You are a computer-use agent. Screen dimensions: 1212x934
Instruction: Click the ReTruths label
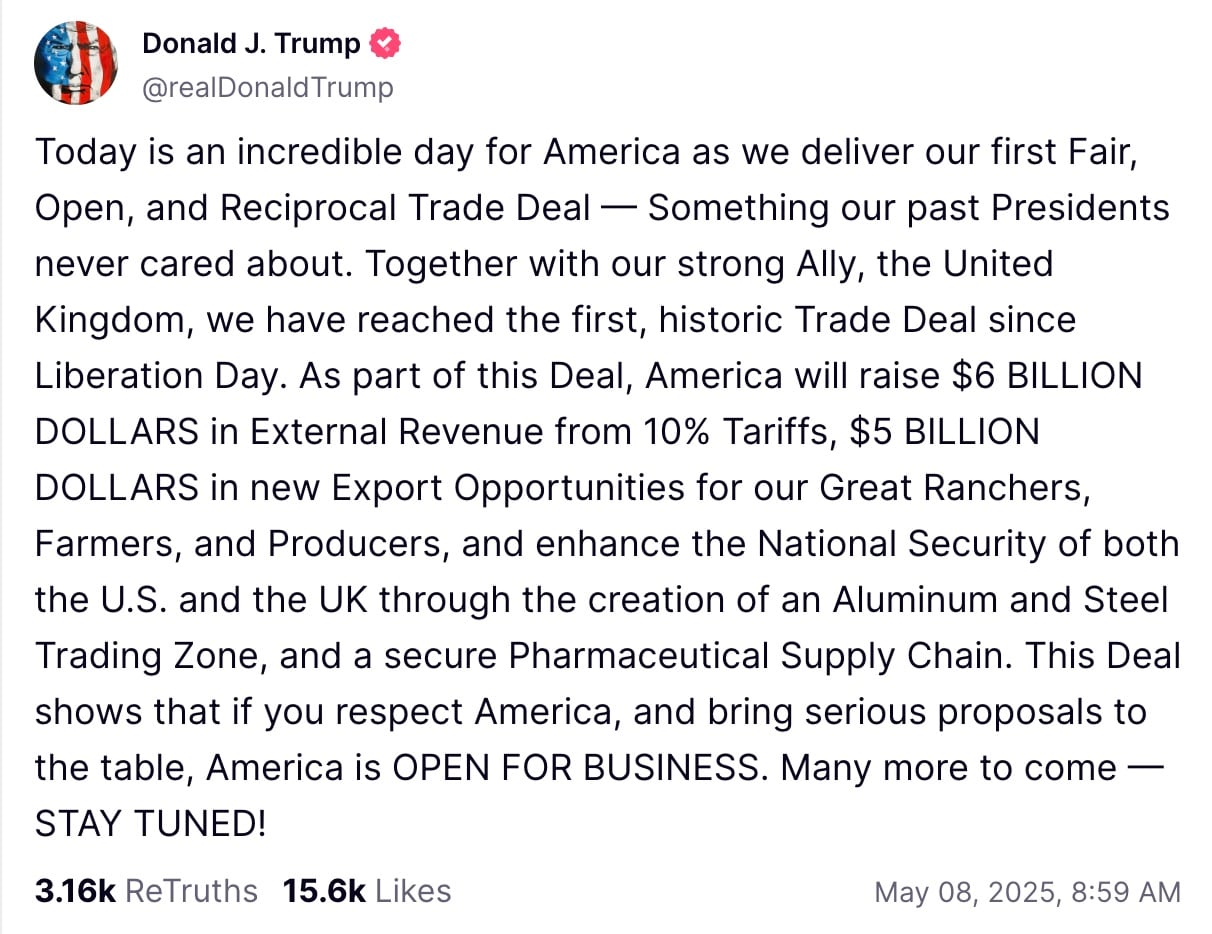click(191, 891)
